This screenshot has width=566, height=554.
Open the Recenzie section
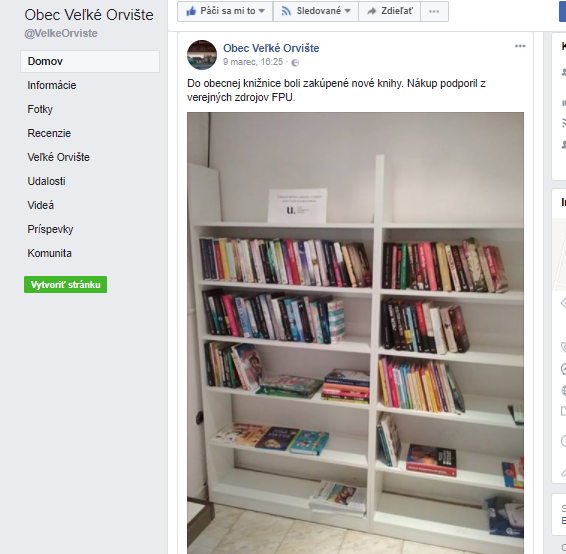pyautogui.click(x=49, y=133)
